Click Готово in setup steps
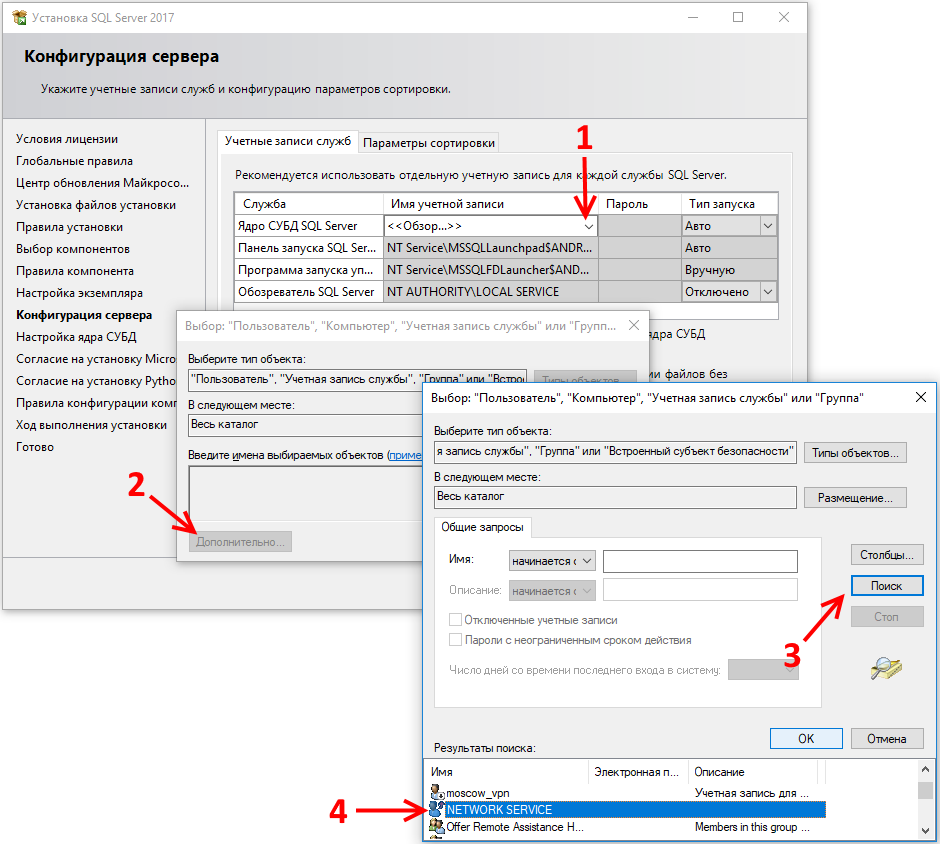The width and height of the screenshot is (940, 844). (x=35, y=447)
